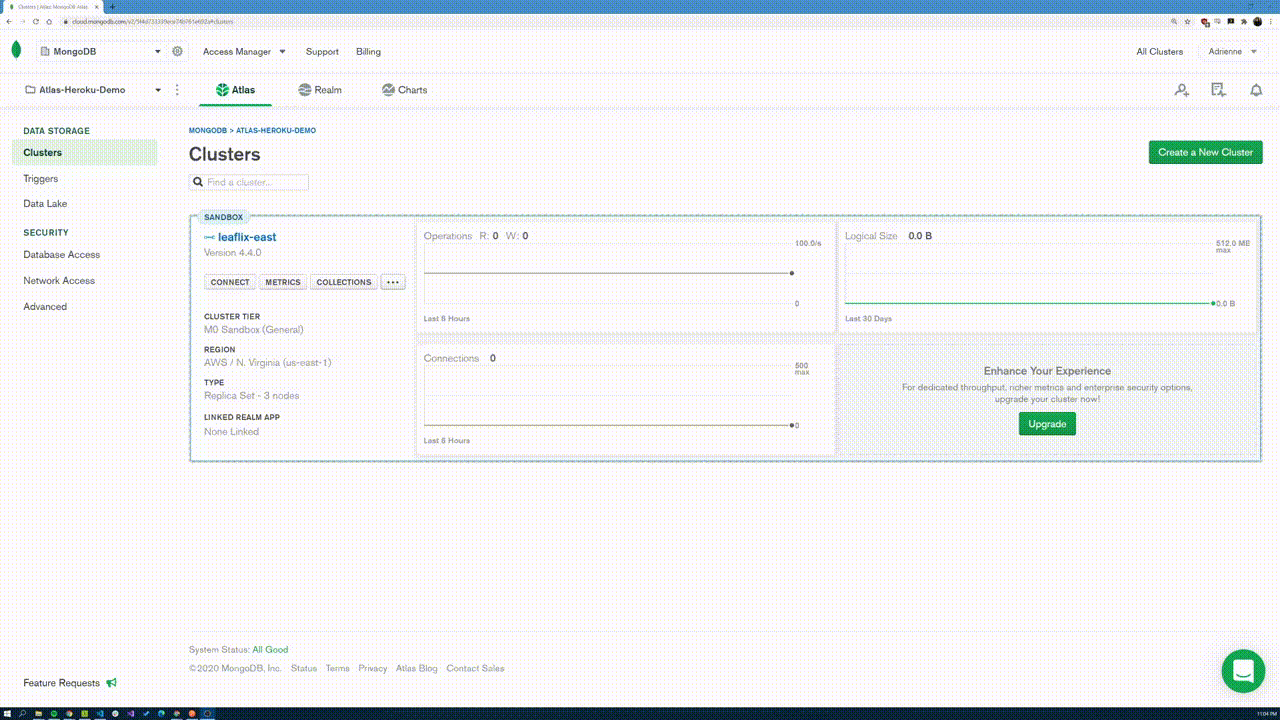Screen dimensions: 1280x720
Task: Open the cluster ellipsis more options
Action: coord(392,282)
